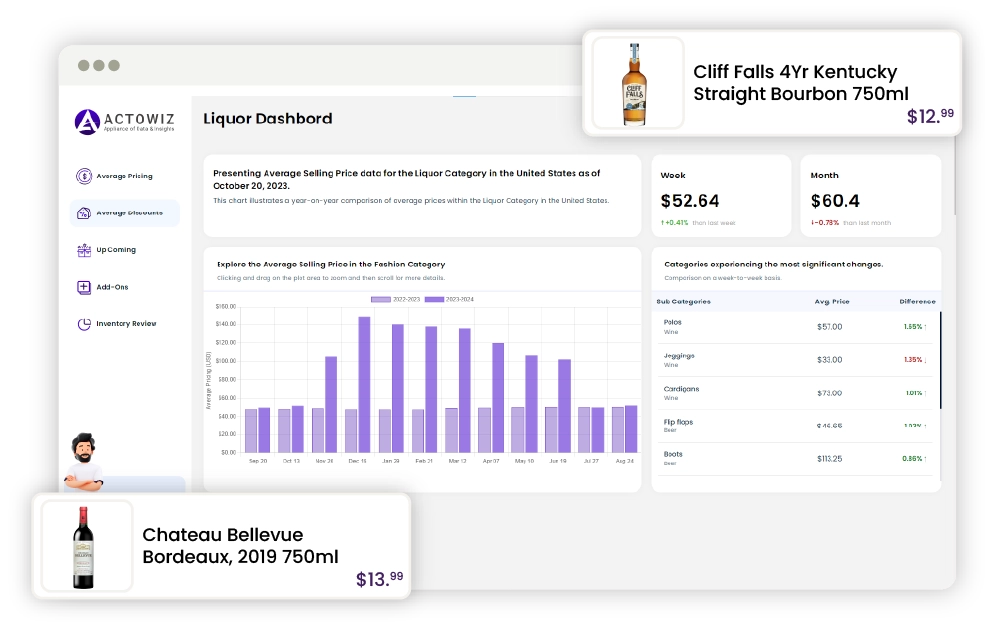
Task: Select the Boots row in table
Action: pos(795,459)
